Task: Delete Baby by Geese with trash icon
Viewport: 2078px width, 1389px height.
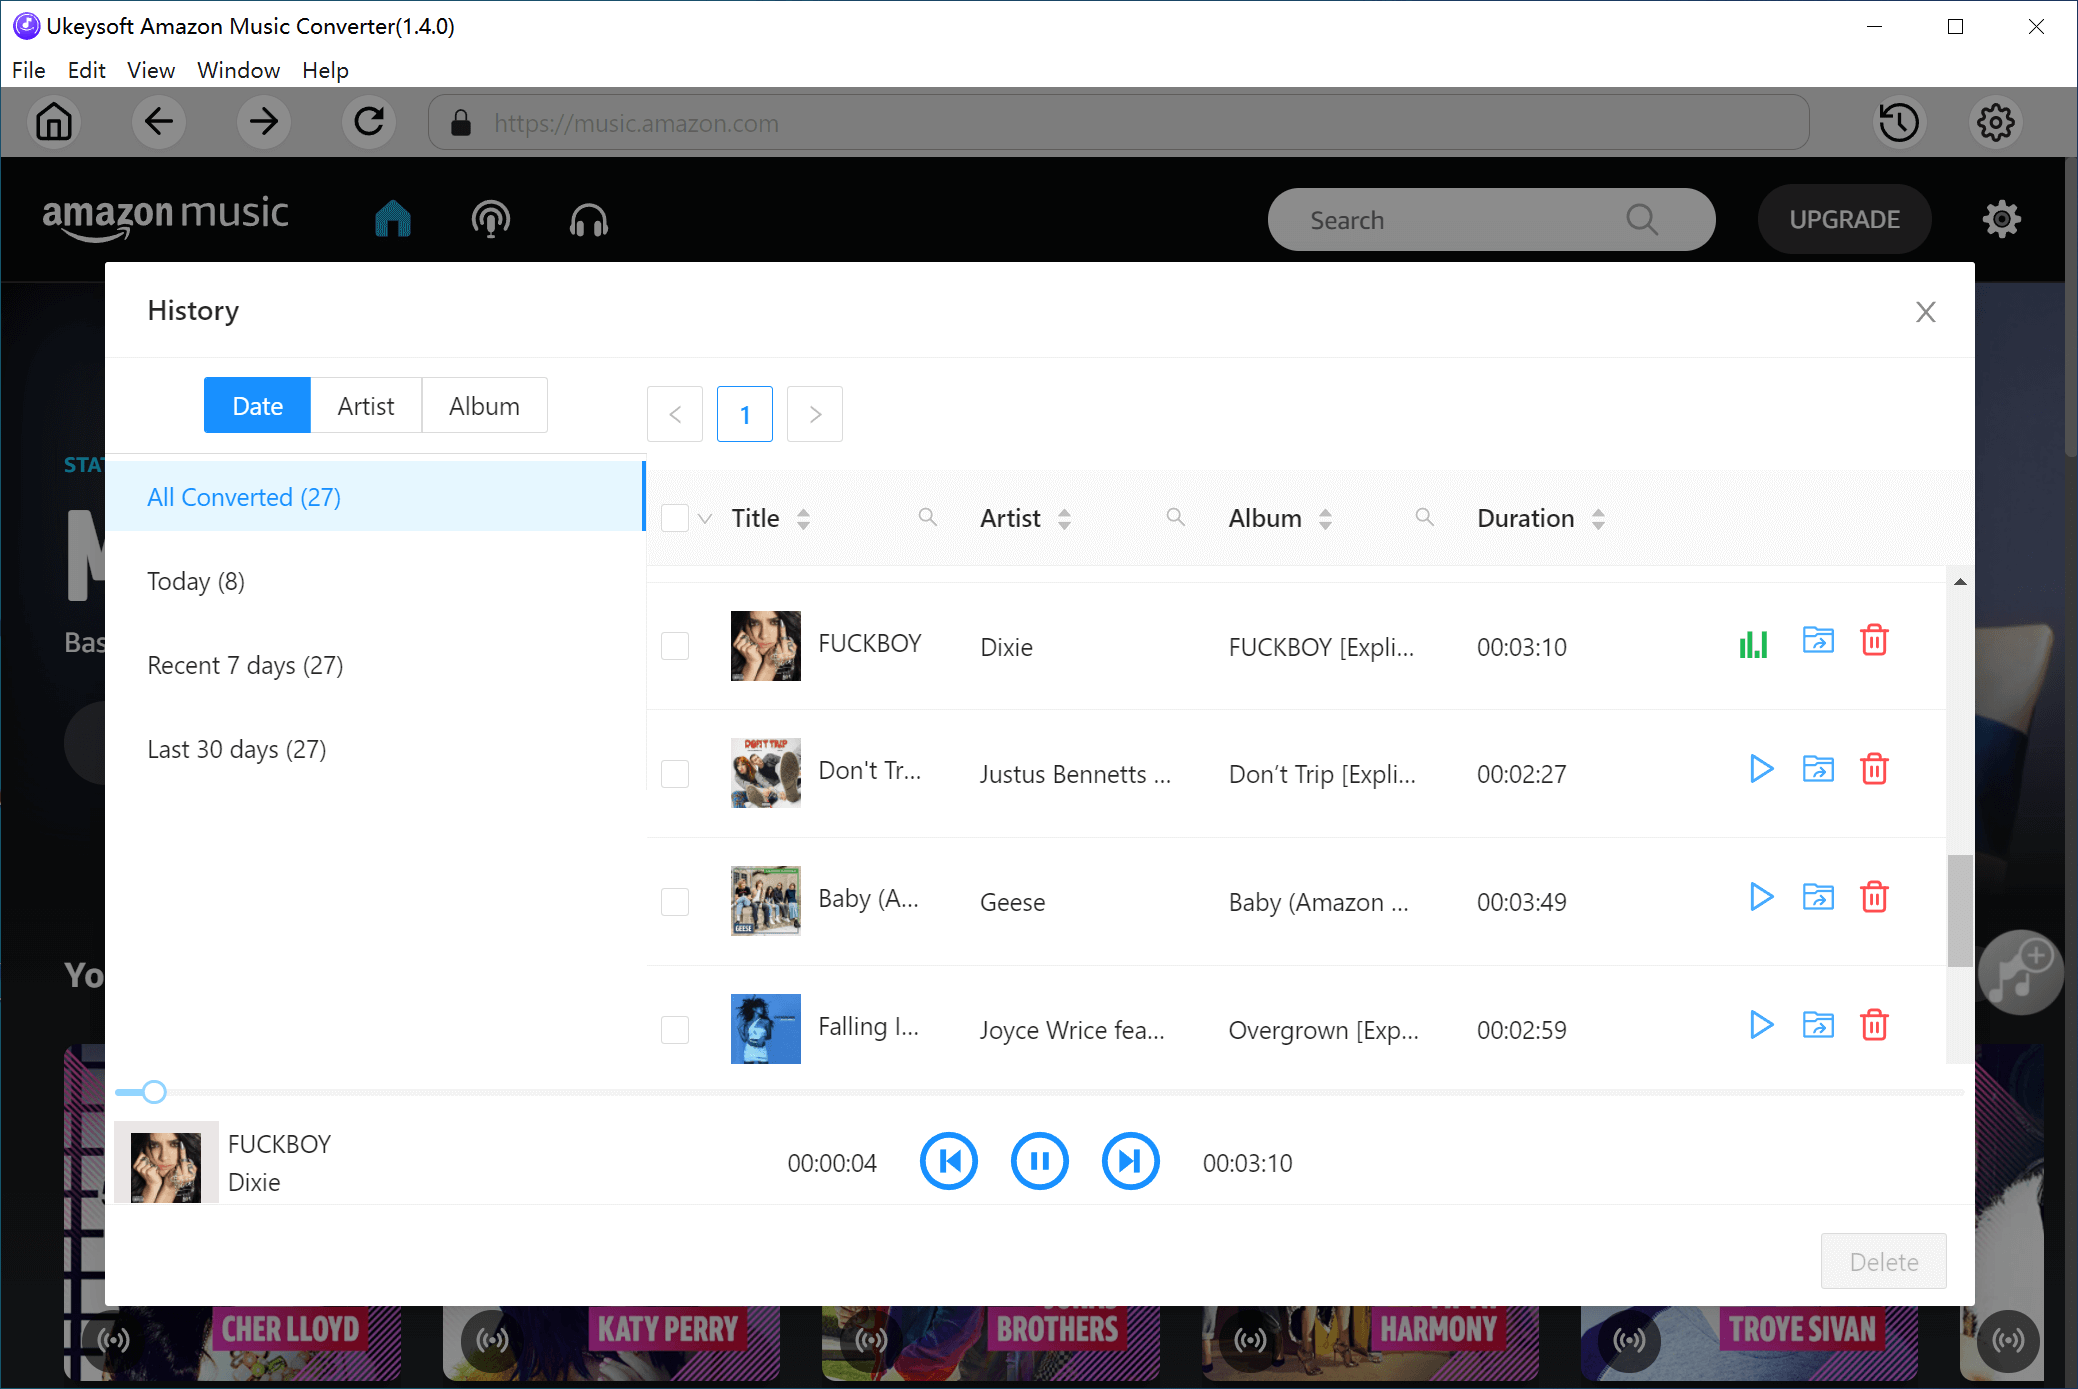Action: [x=1874, y=897]
